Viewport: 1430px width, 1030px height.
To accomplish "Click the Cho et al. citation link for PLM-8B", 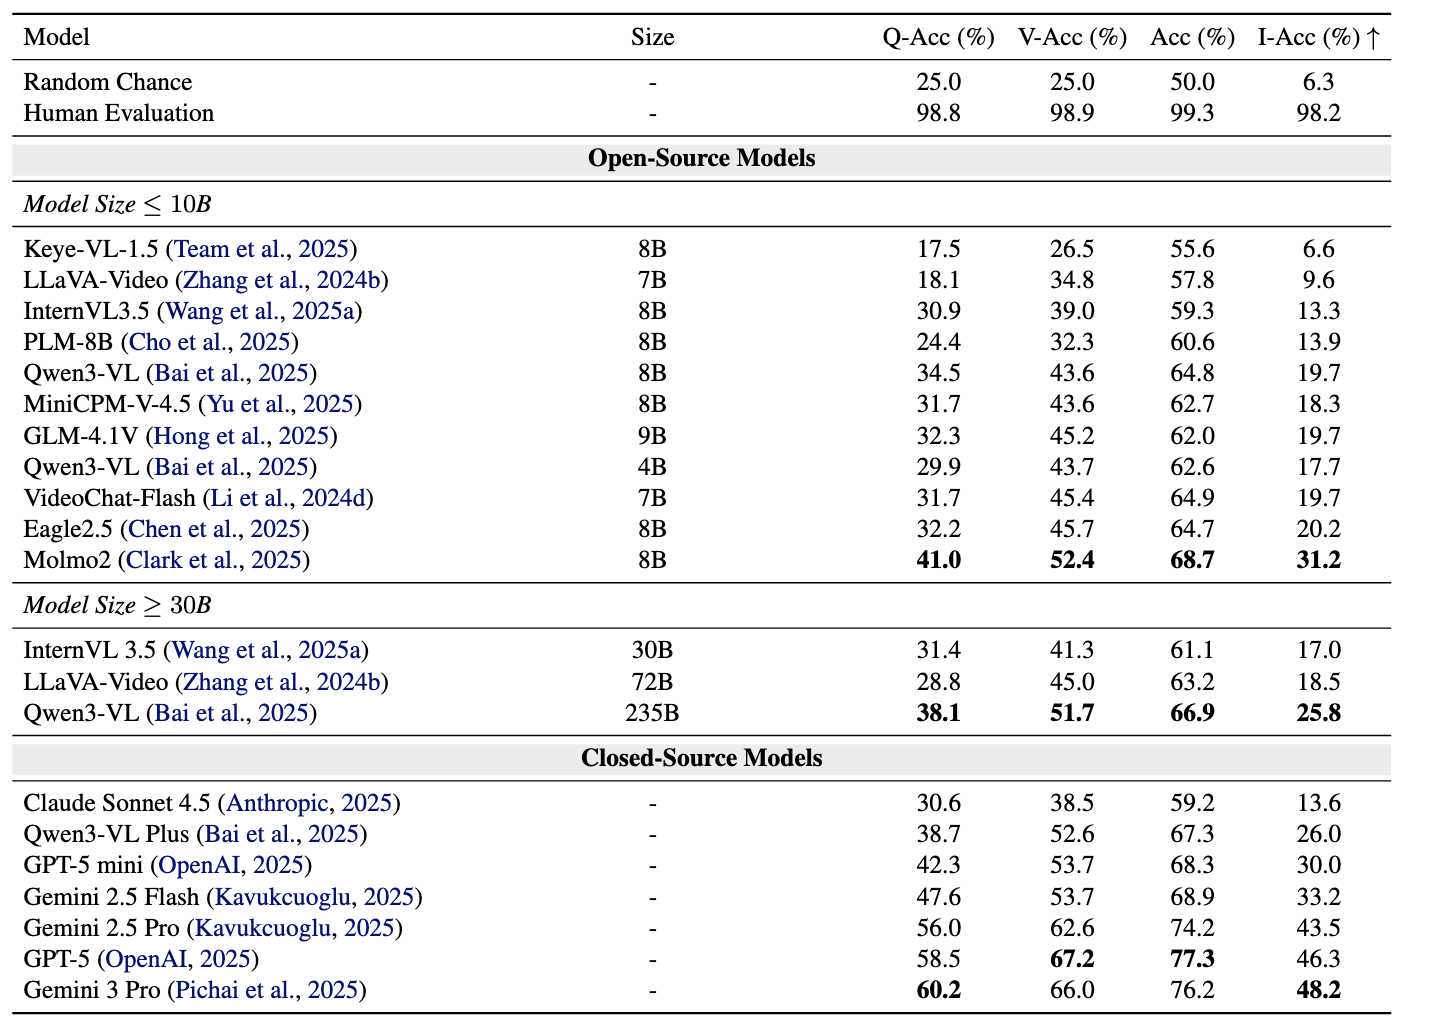I will point(209,342).
